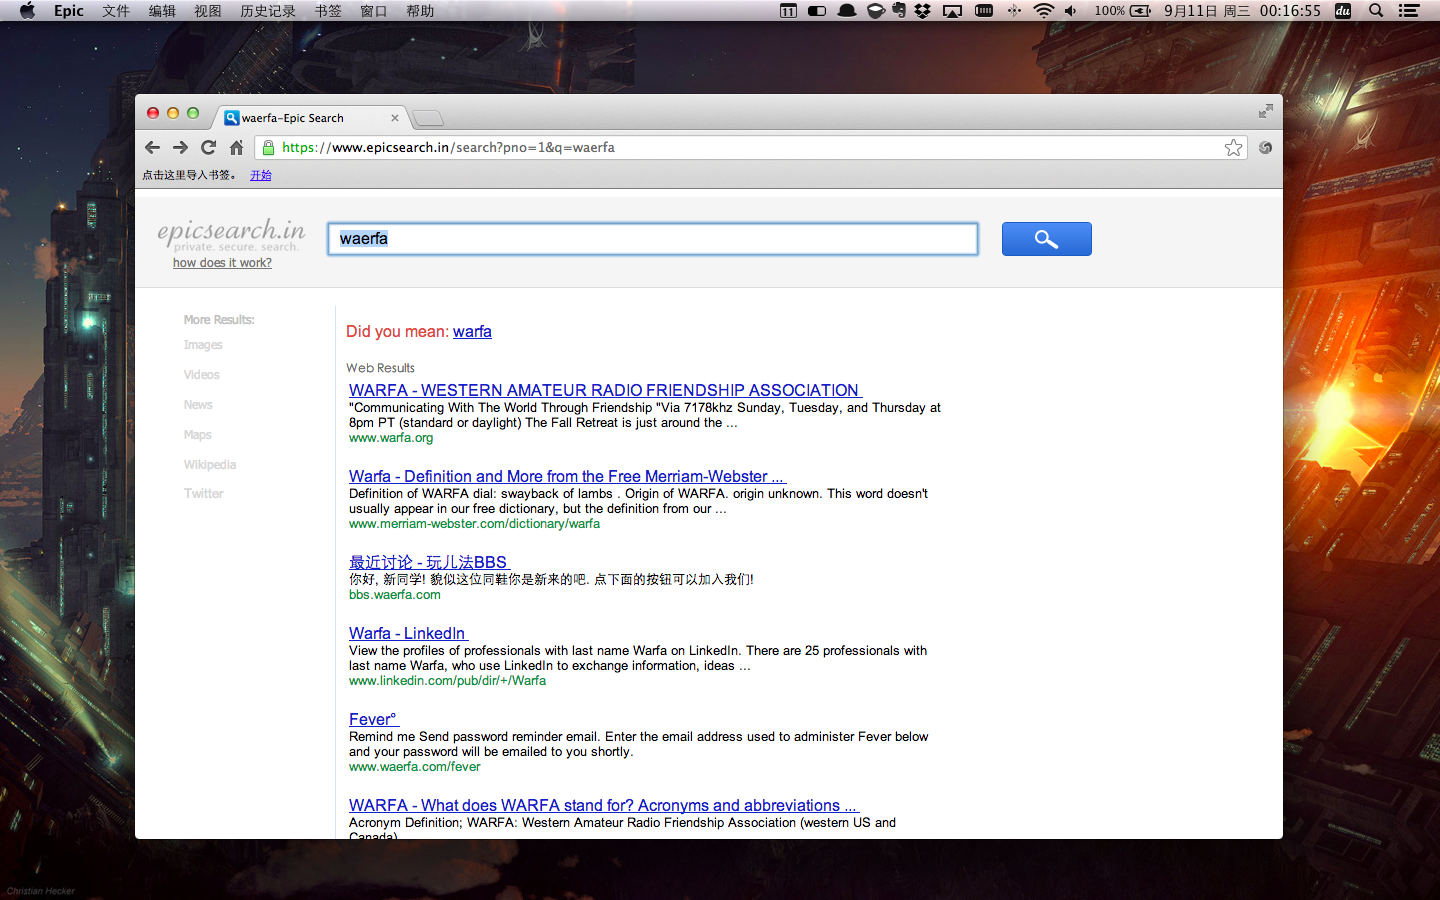Click the battery 100% indicator

1123,11
